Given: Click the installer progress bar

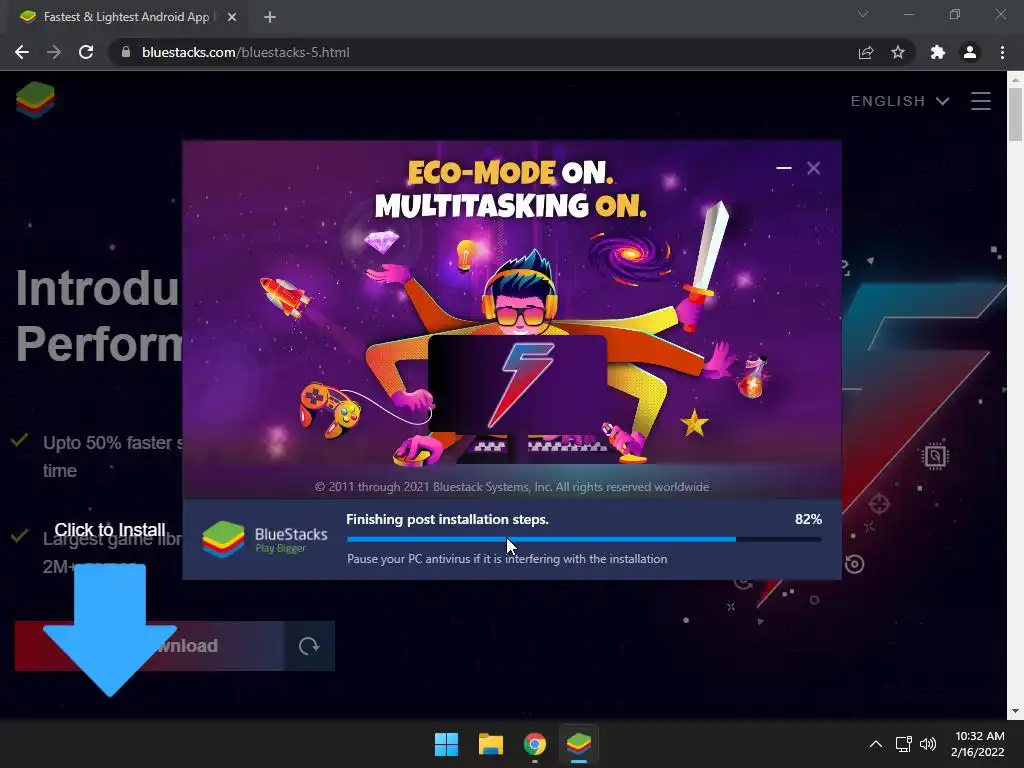Looking at the screenshot, I should click(x=584, y=539).
